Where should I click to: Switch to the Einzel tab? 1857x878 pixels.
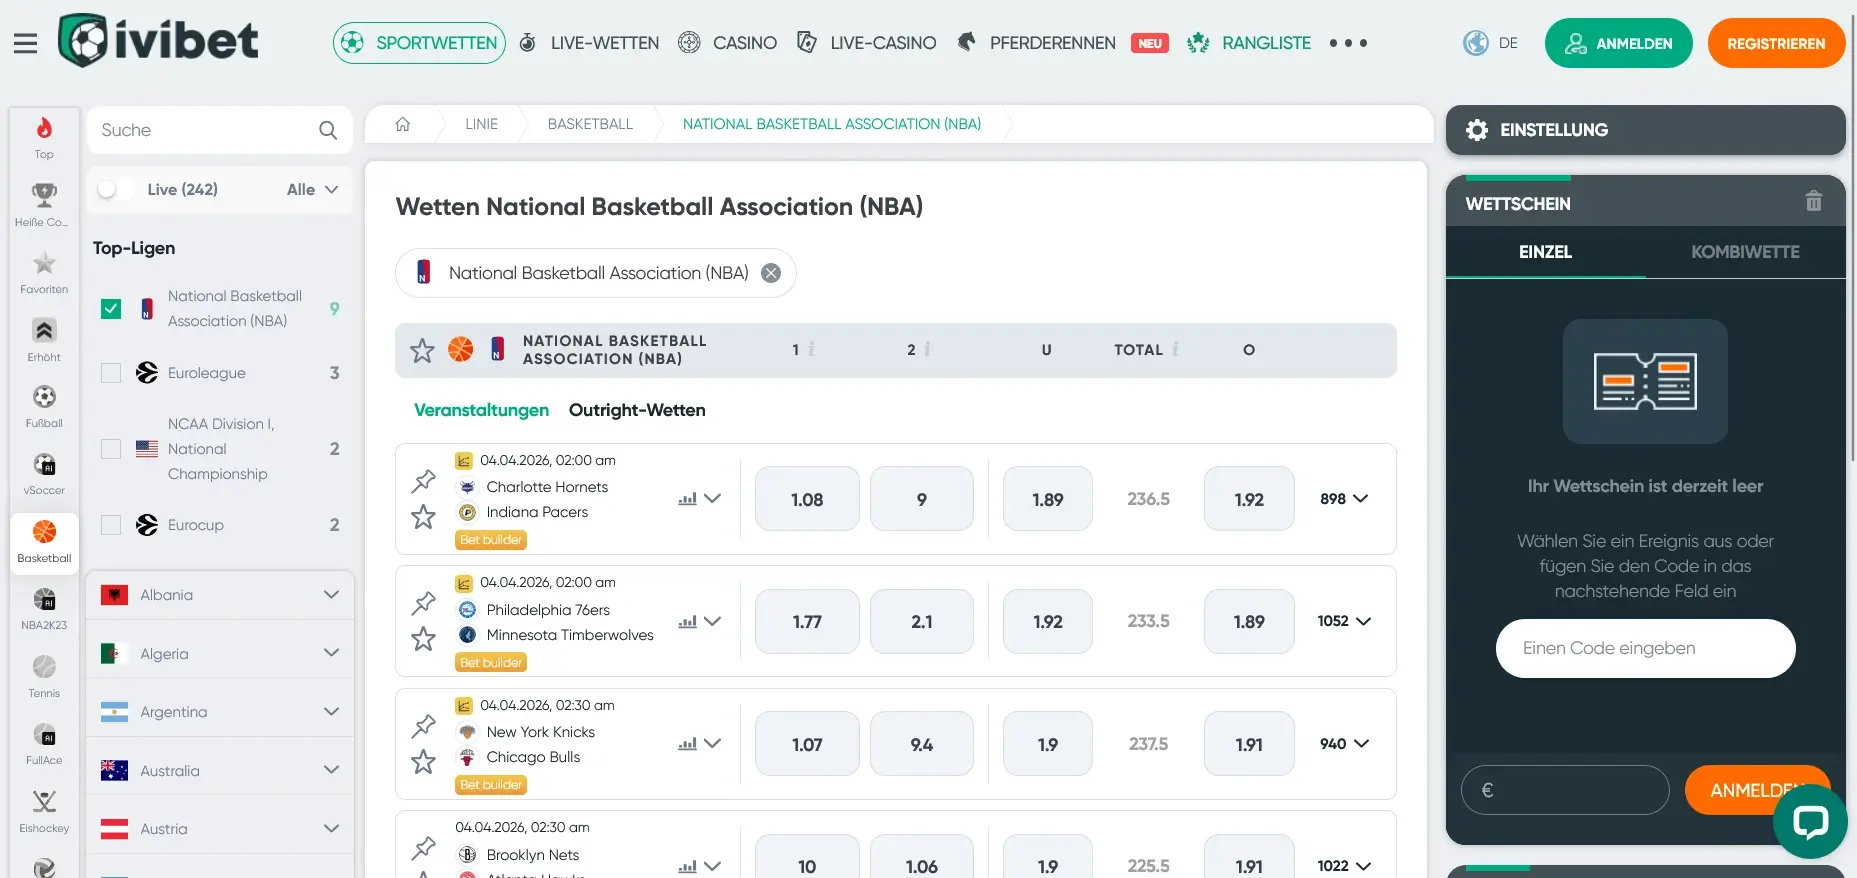[1545, 252]
